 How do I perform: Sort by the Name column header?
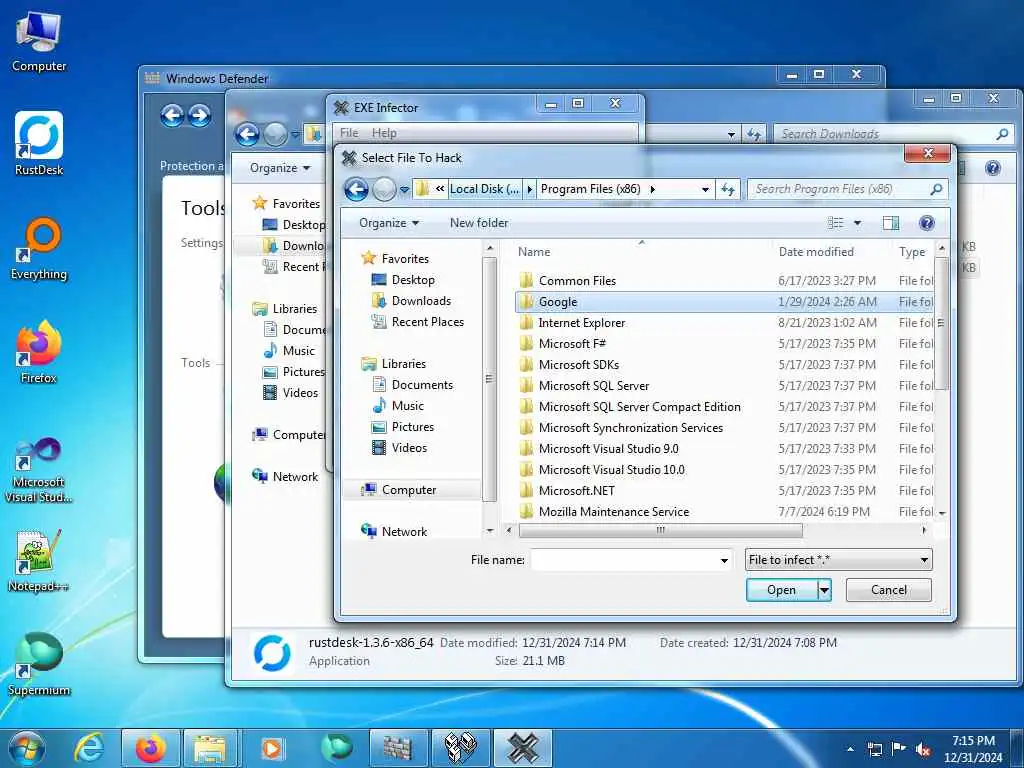point(534,252)
